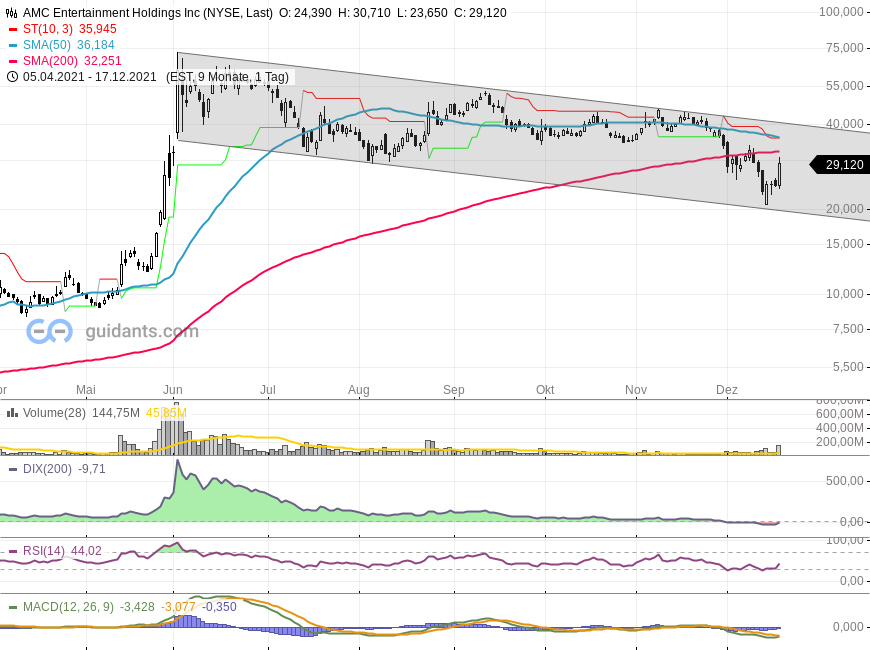The image size is (870, 650).
Task: Click the RSI value 44,02
Action: pyautogui.click(x=87, y=551)
